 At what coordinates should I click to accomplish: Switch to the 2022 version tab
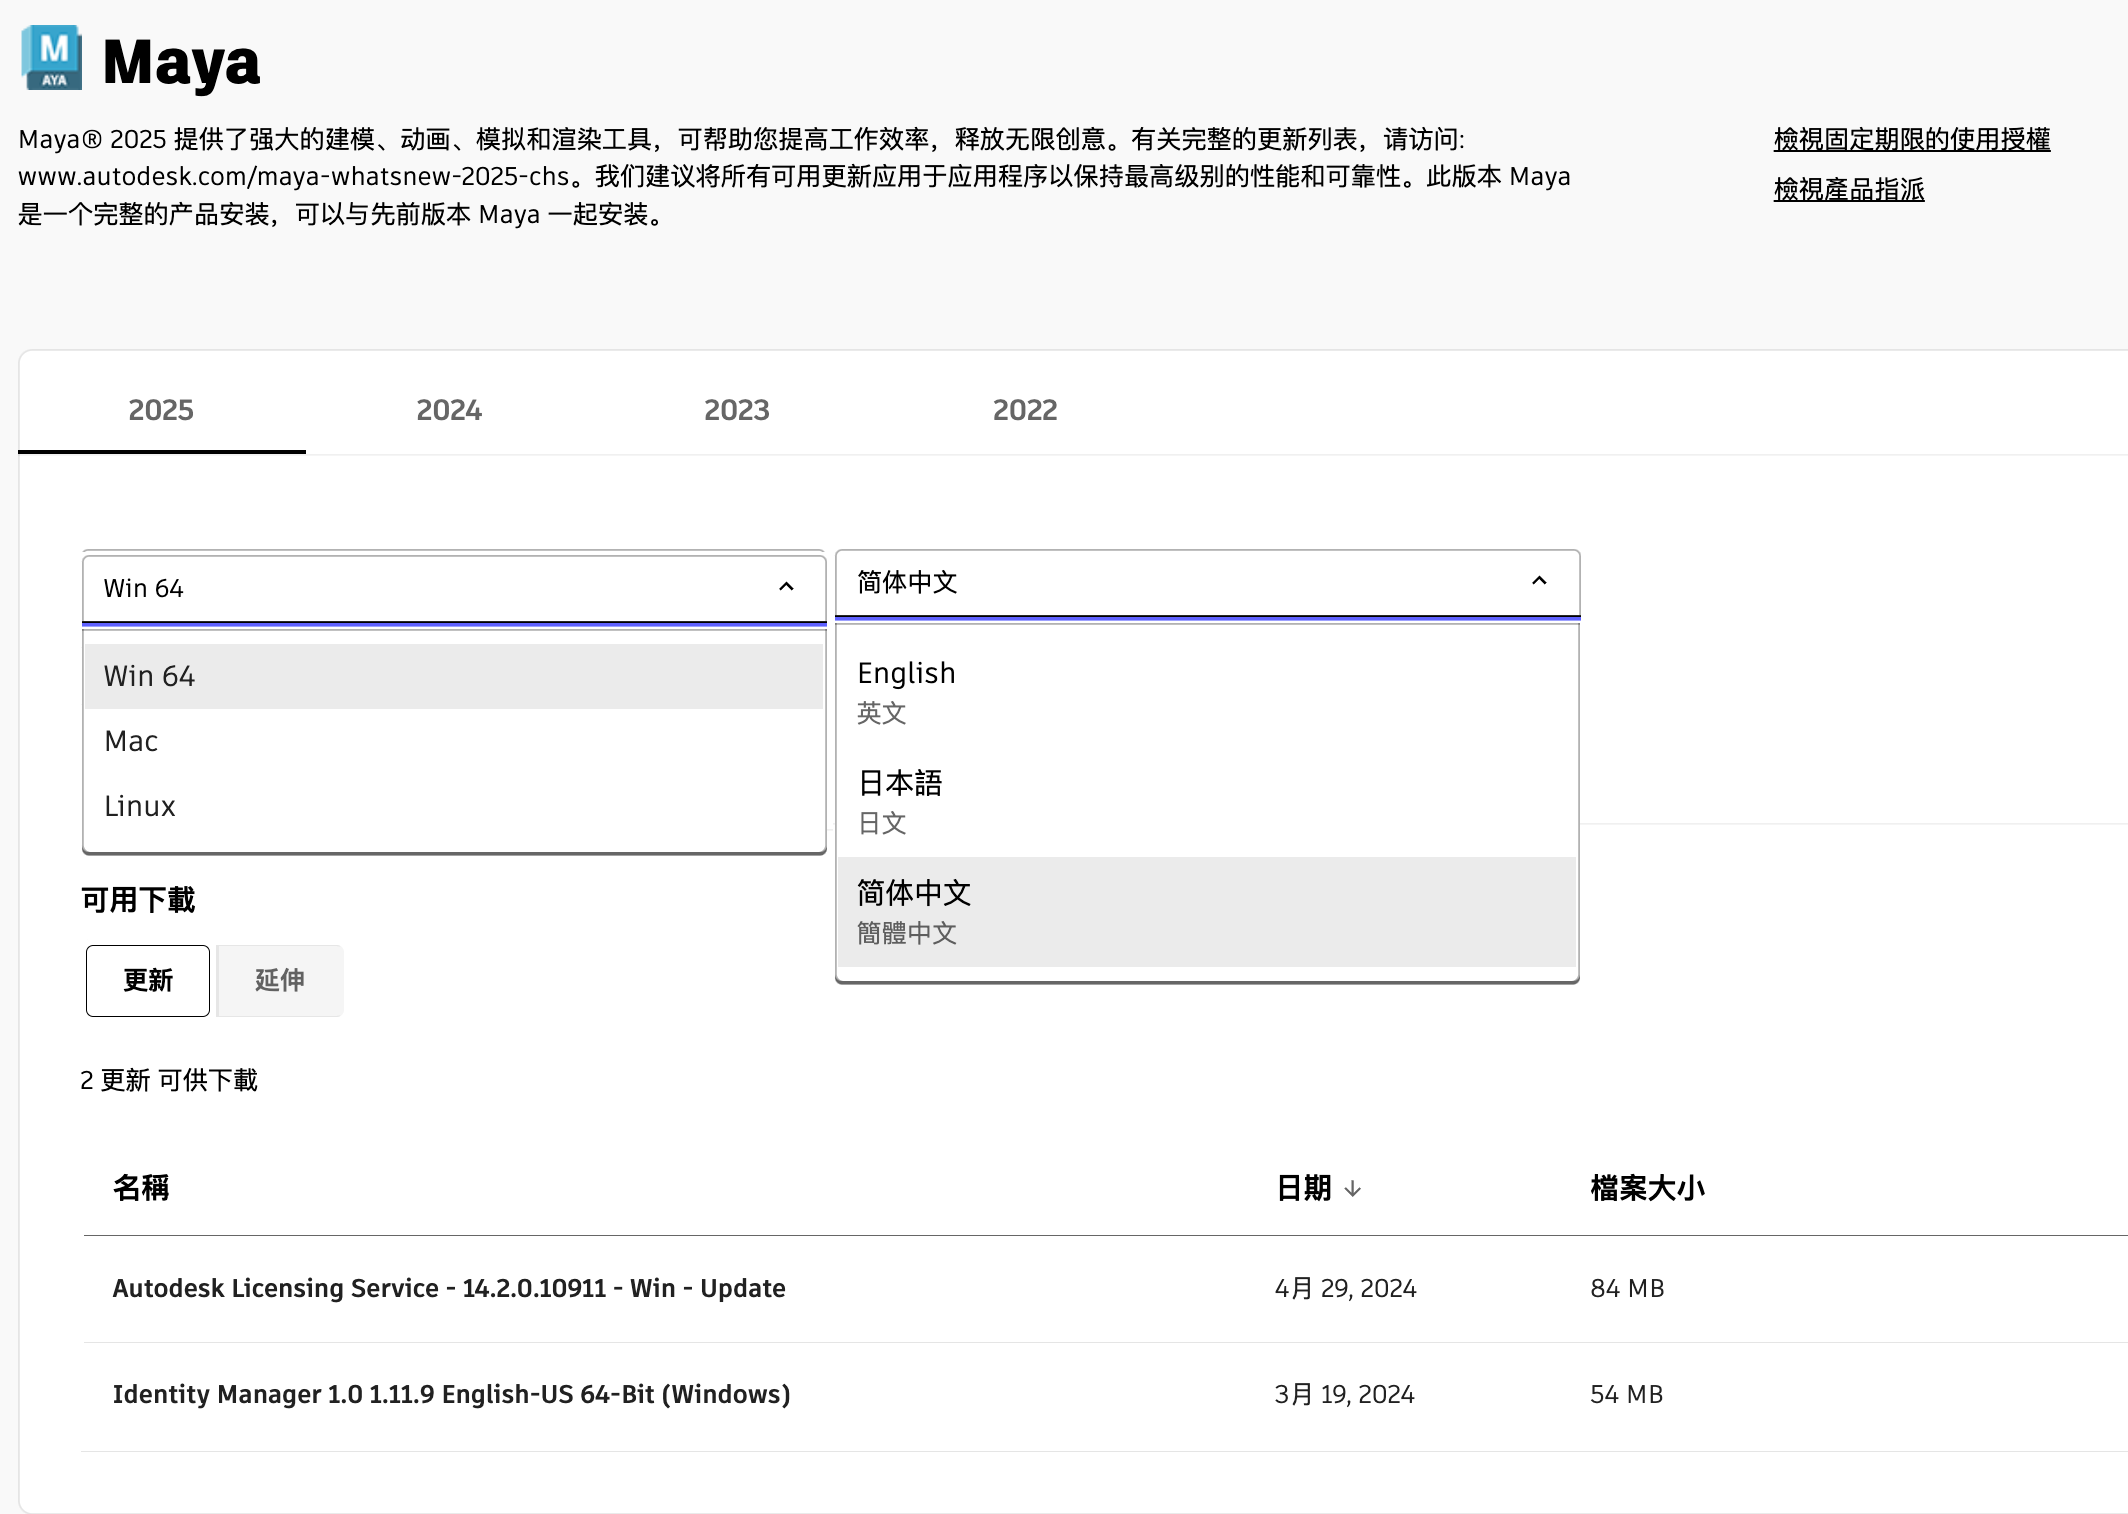1025,410
